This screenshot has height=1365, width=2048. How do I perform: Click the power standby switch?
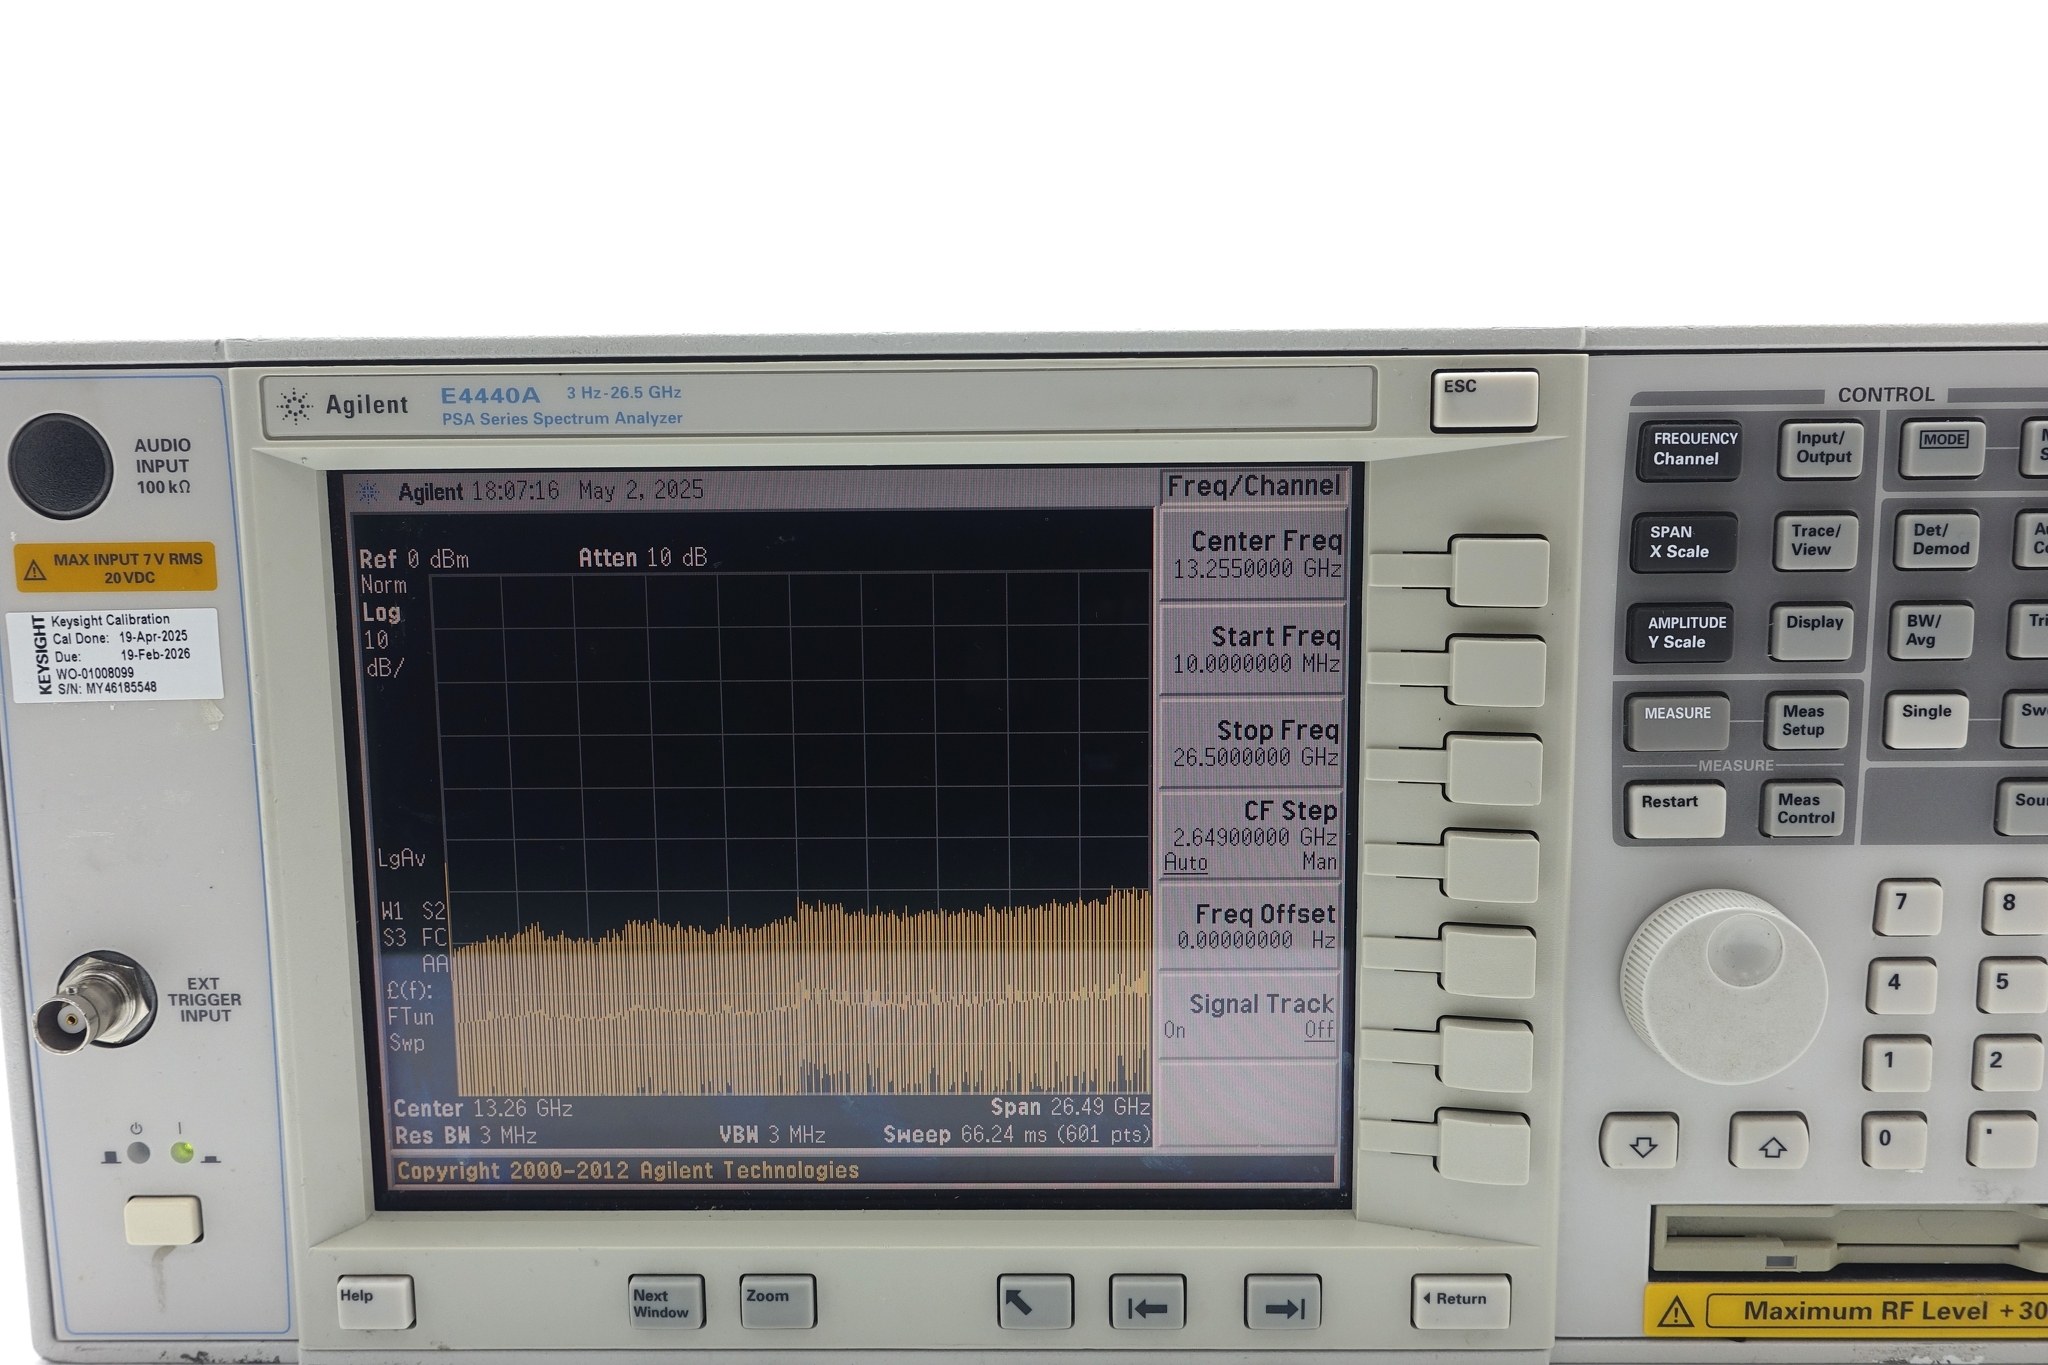(163, 1219)
